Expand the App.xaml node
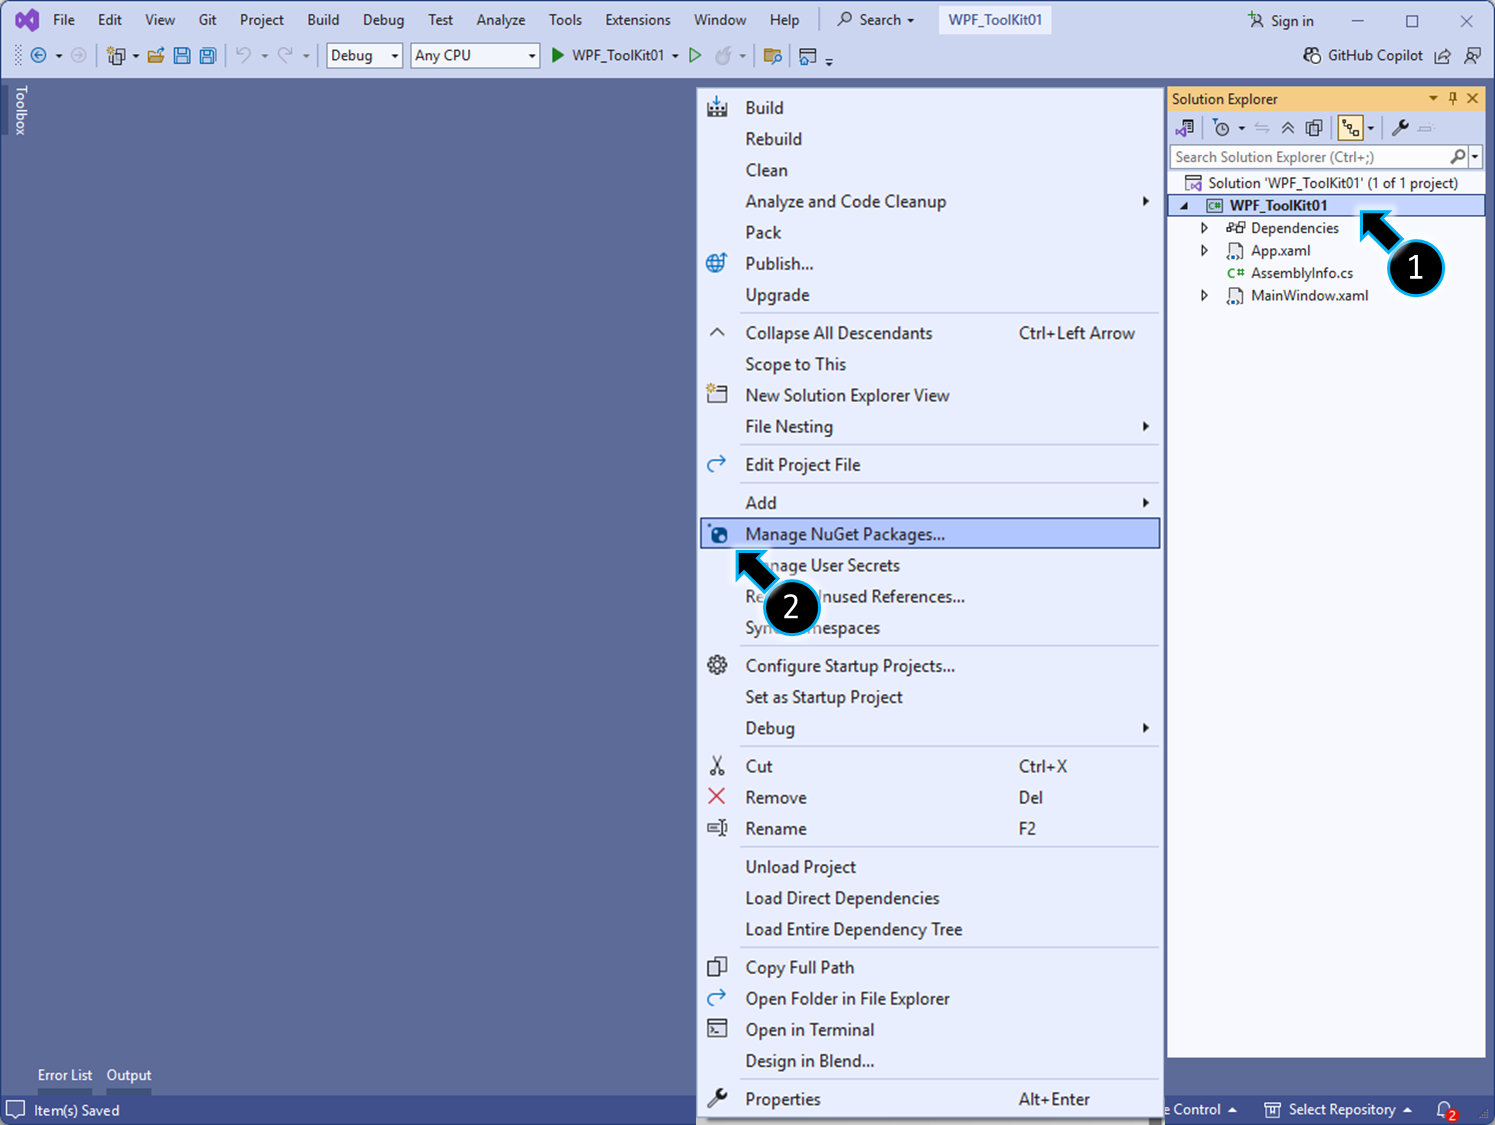 click(x=1205, y=251)
